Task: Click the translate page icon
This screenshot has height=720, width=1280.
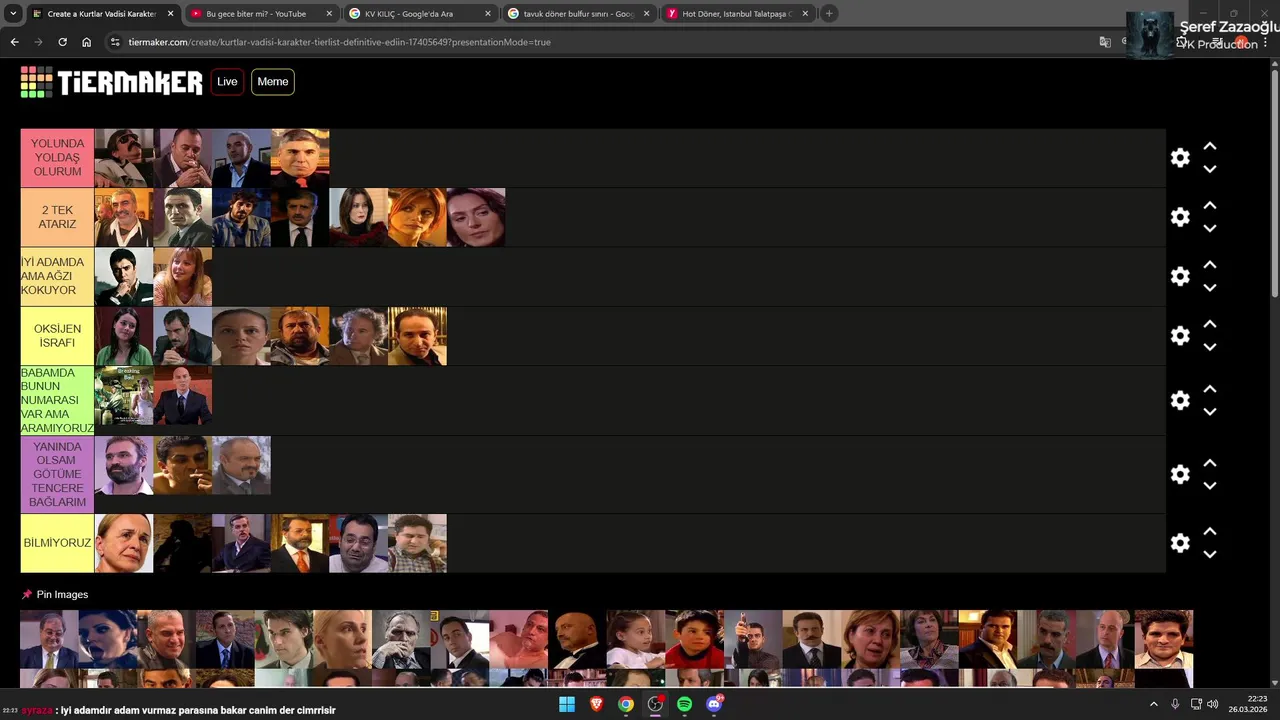Action: (x=1105, y=42)
